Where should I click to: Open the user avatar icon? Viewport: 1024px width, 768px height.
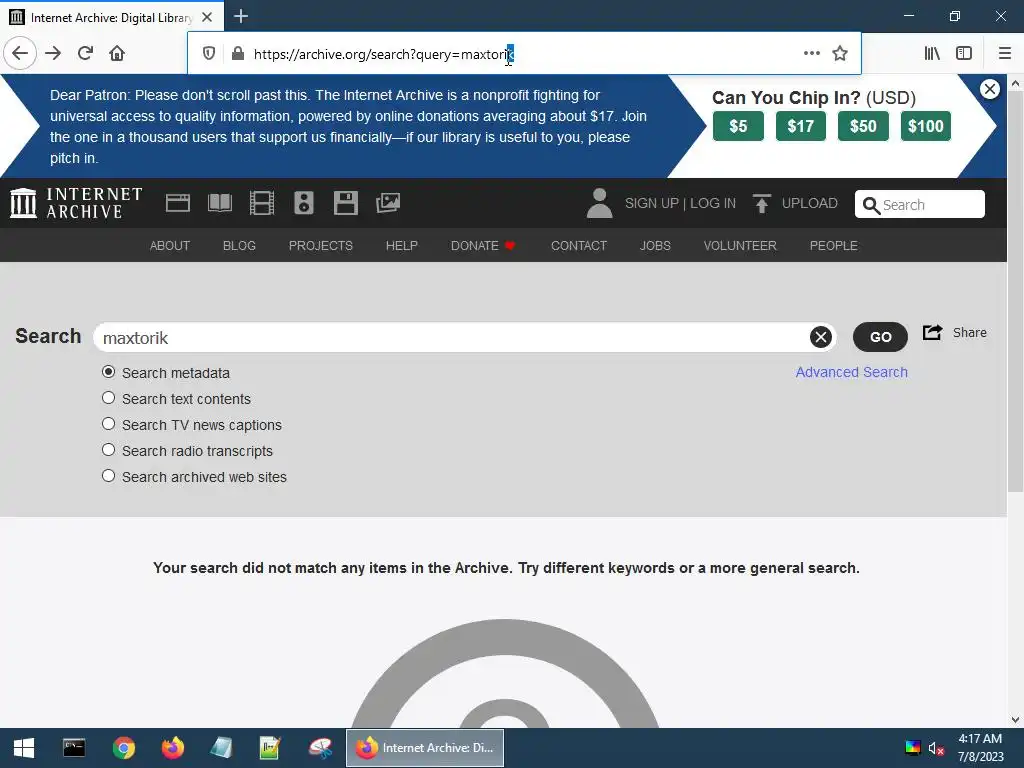pos(599,203)
